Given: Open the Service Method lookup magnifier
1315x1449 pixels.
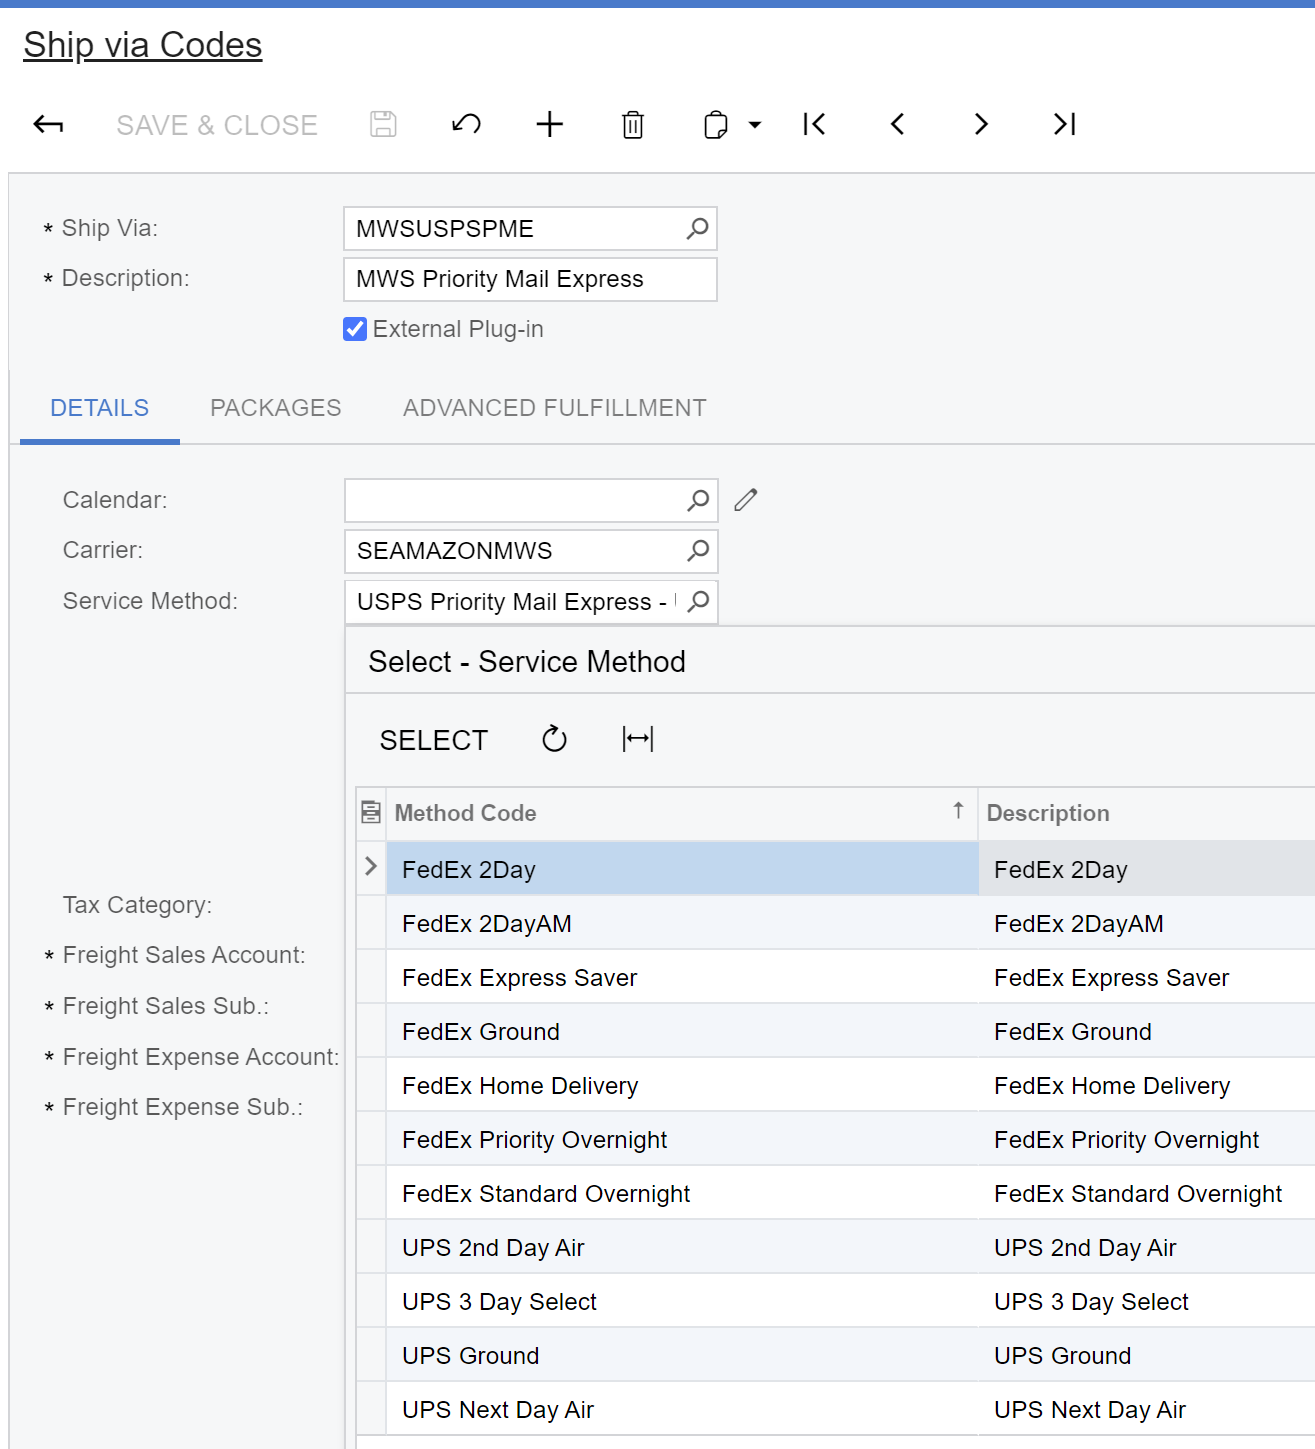Looking at the screenshot, I should click(698, 602).
